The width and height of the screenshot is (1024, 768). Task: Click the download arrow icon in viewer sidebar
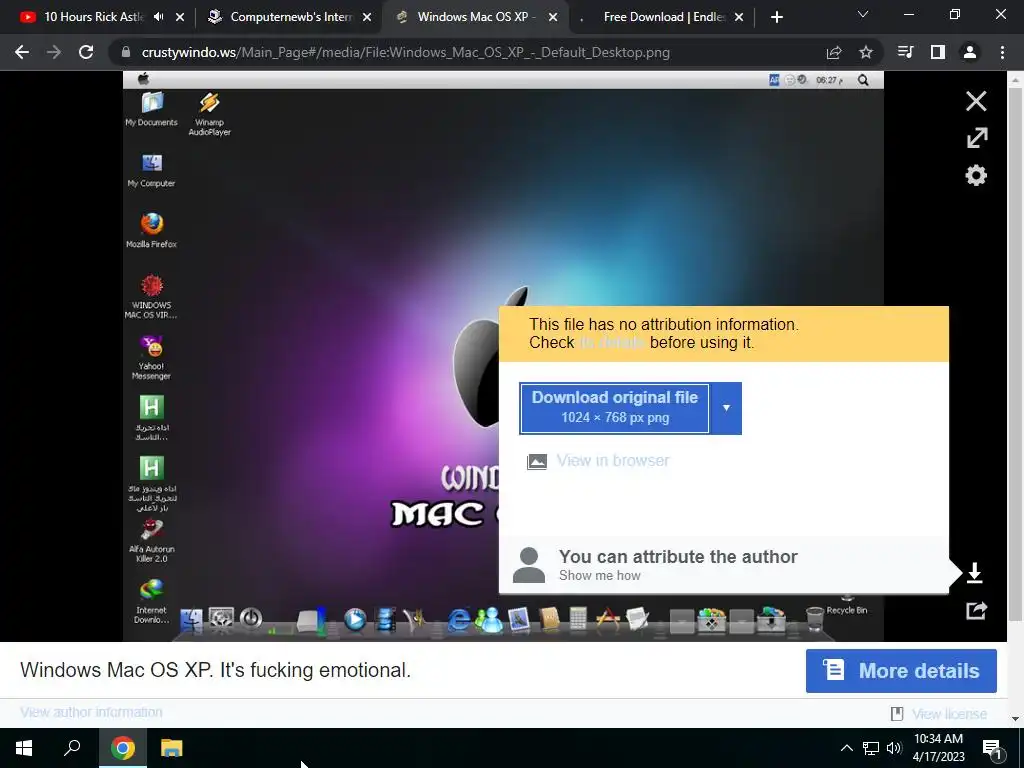(974, 573)
